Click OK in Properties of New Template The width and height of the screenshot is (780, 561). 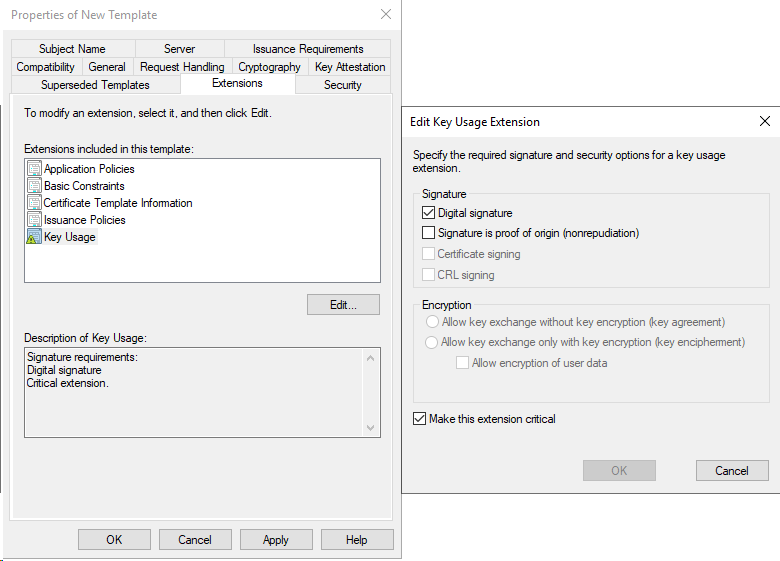(114, 540)
